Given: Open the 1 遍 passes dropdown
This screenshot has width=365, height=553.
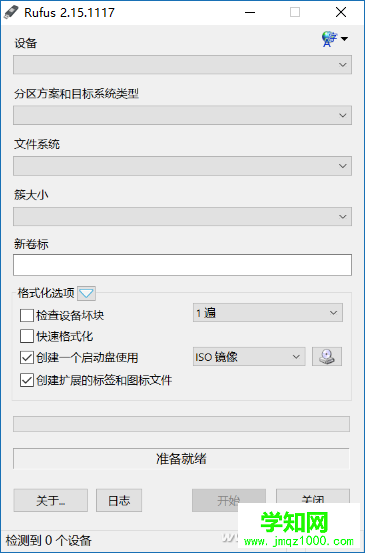Looking at the screenshot, I should click(x=268, y=312).
